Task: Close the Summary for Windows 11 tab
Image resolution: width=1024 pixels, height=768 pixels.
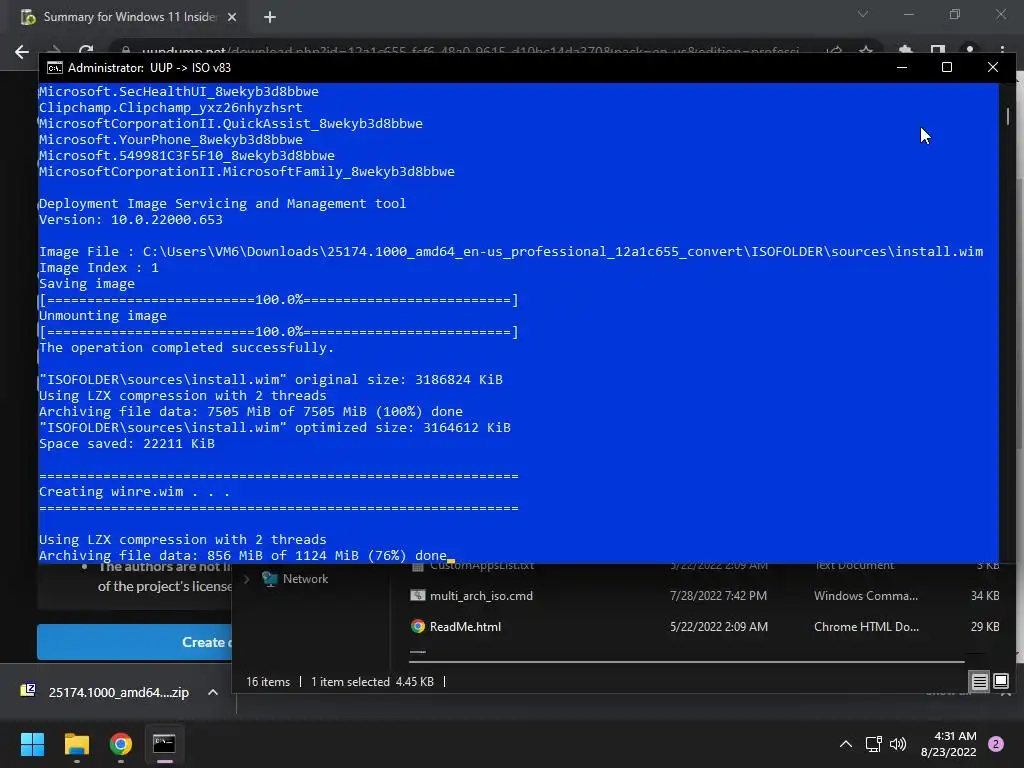Action: pyautogui.click(x=232, y=17)
